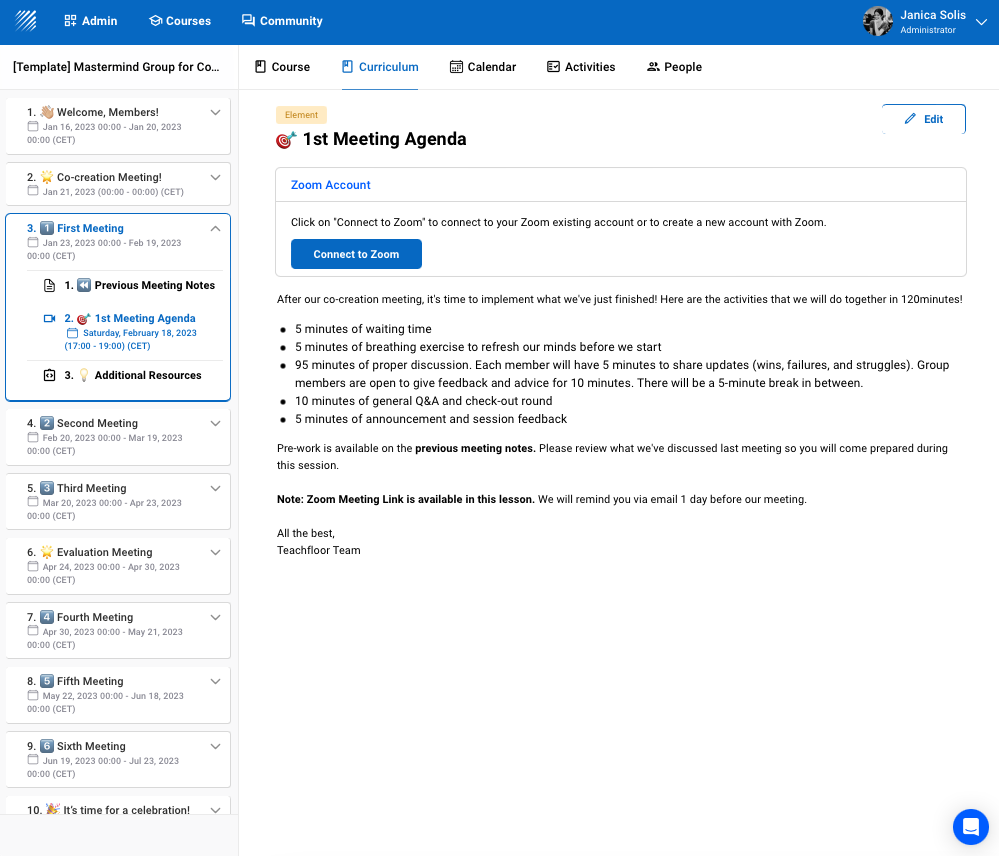Click the document icon beside Previous Meeting Notes
The height and width of the screenshot is (856, 999).
click(x=49, y=286)
